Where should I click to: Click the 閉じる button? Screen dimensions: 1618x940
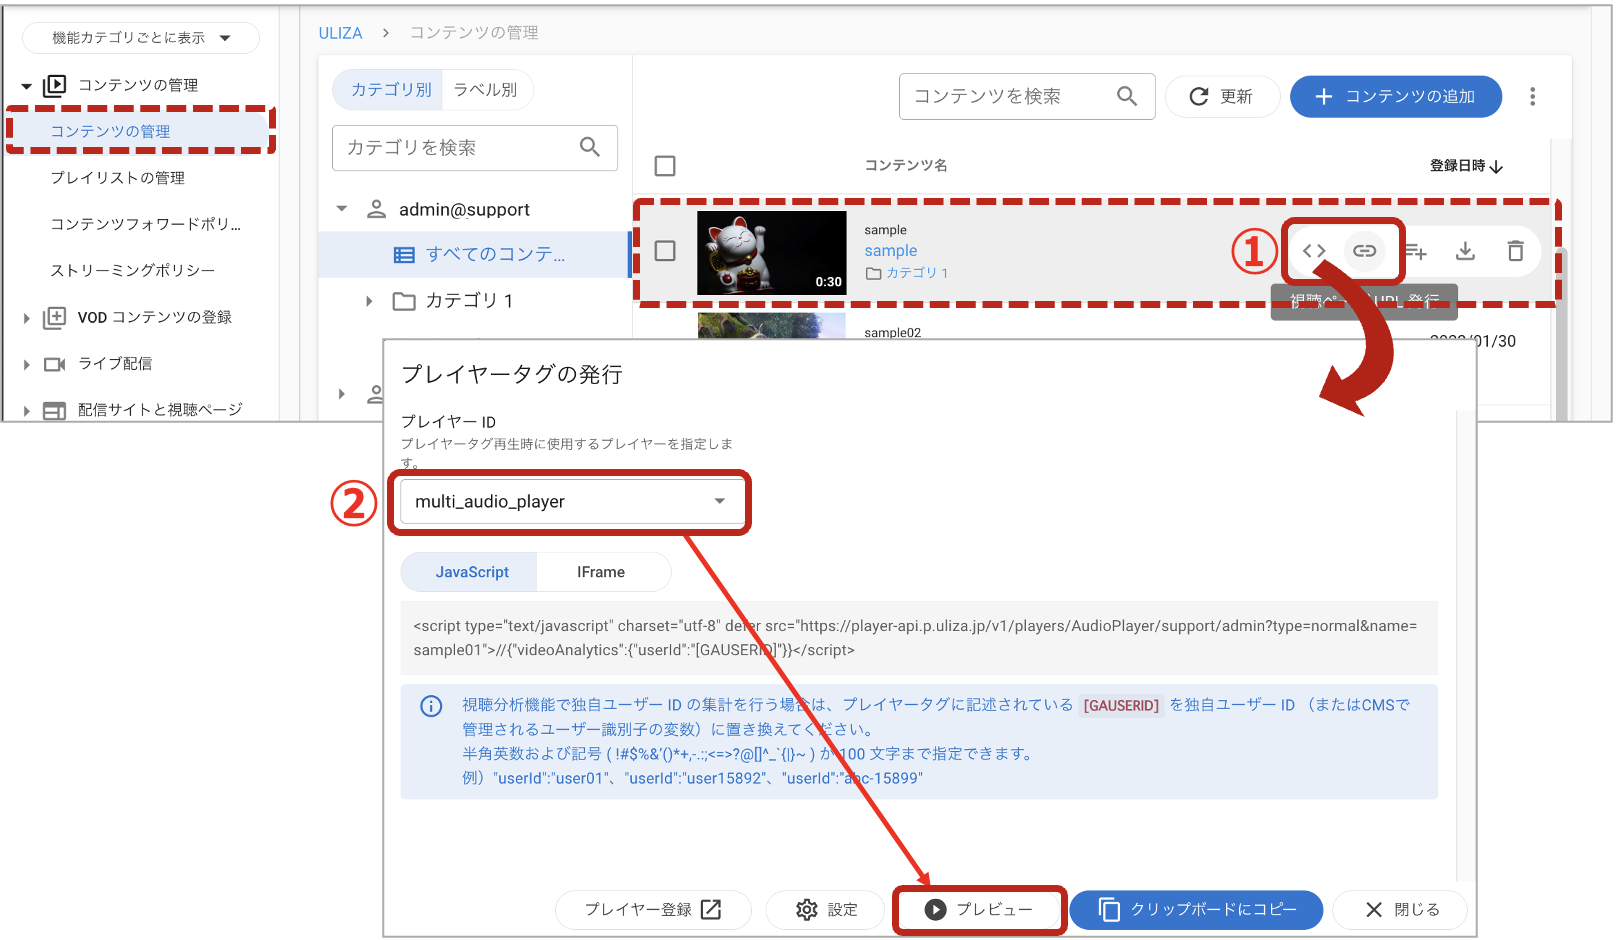tap(1401, 909)
